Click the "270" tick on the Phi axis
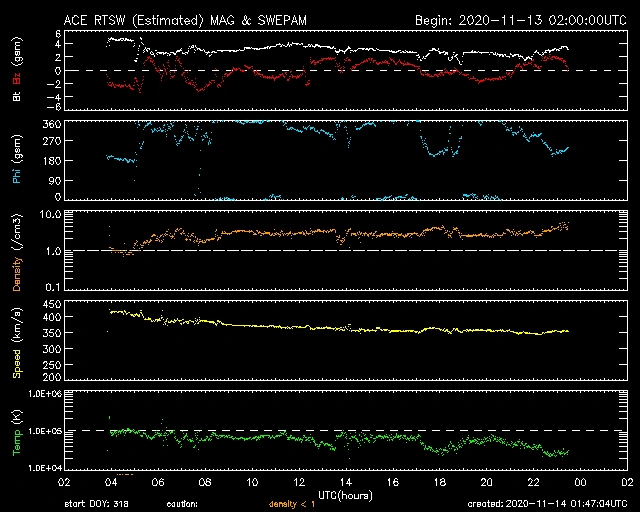 [x=52, y=141]
